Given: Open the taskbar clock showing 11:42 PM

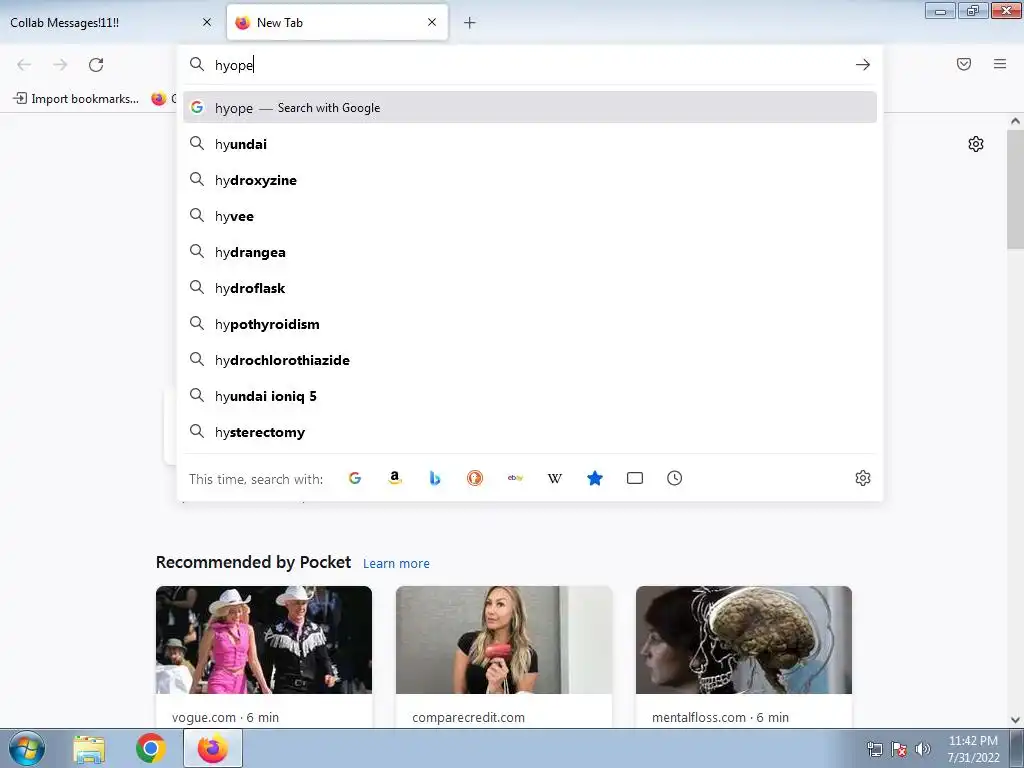Looking at the screenshot, I should 973,749.
